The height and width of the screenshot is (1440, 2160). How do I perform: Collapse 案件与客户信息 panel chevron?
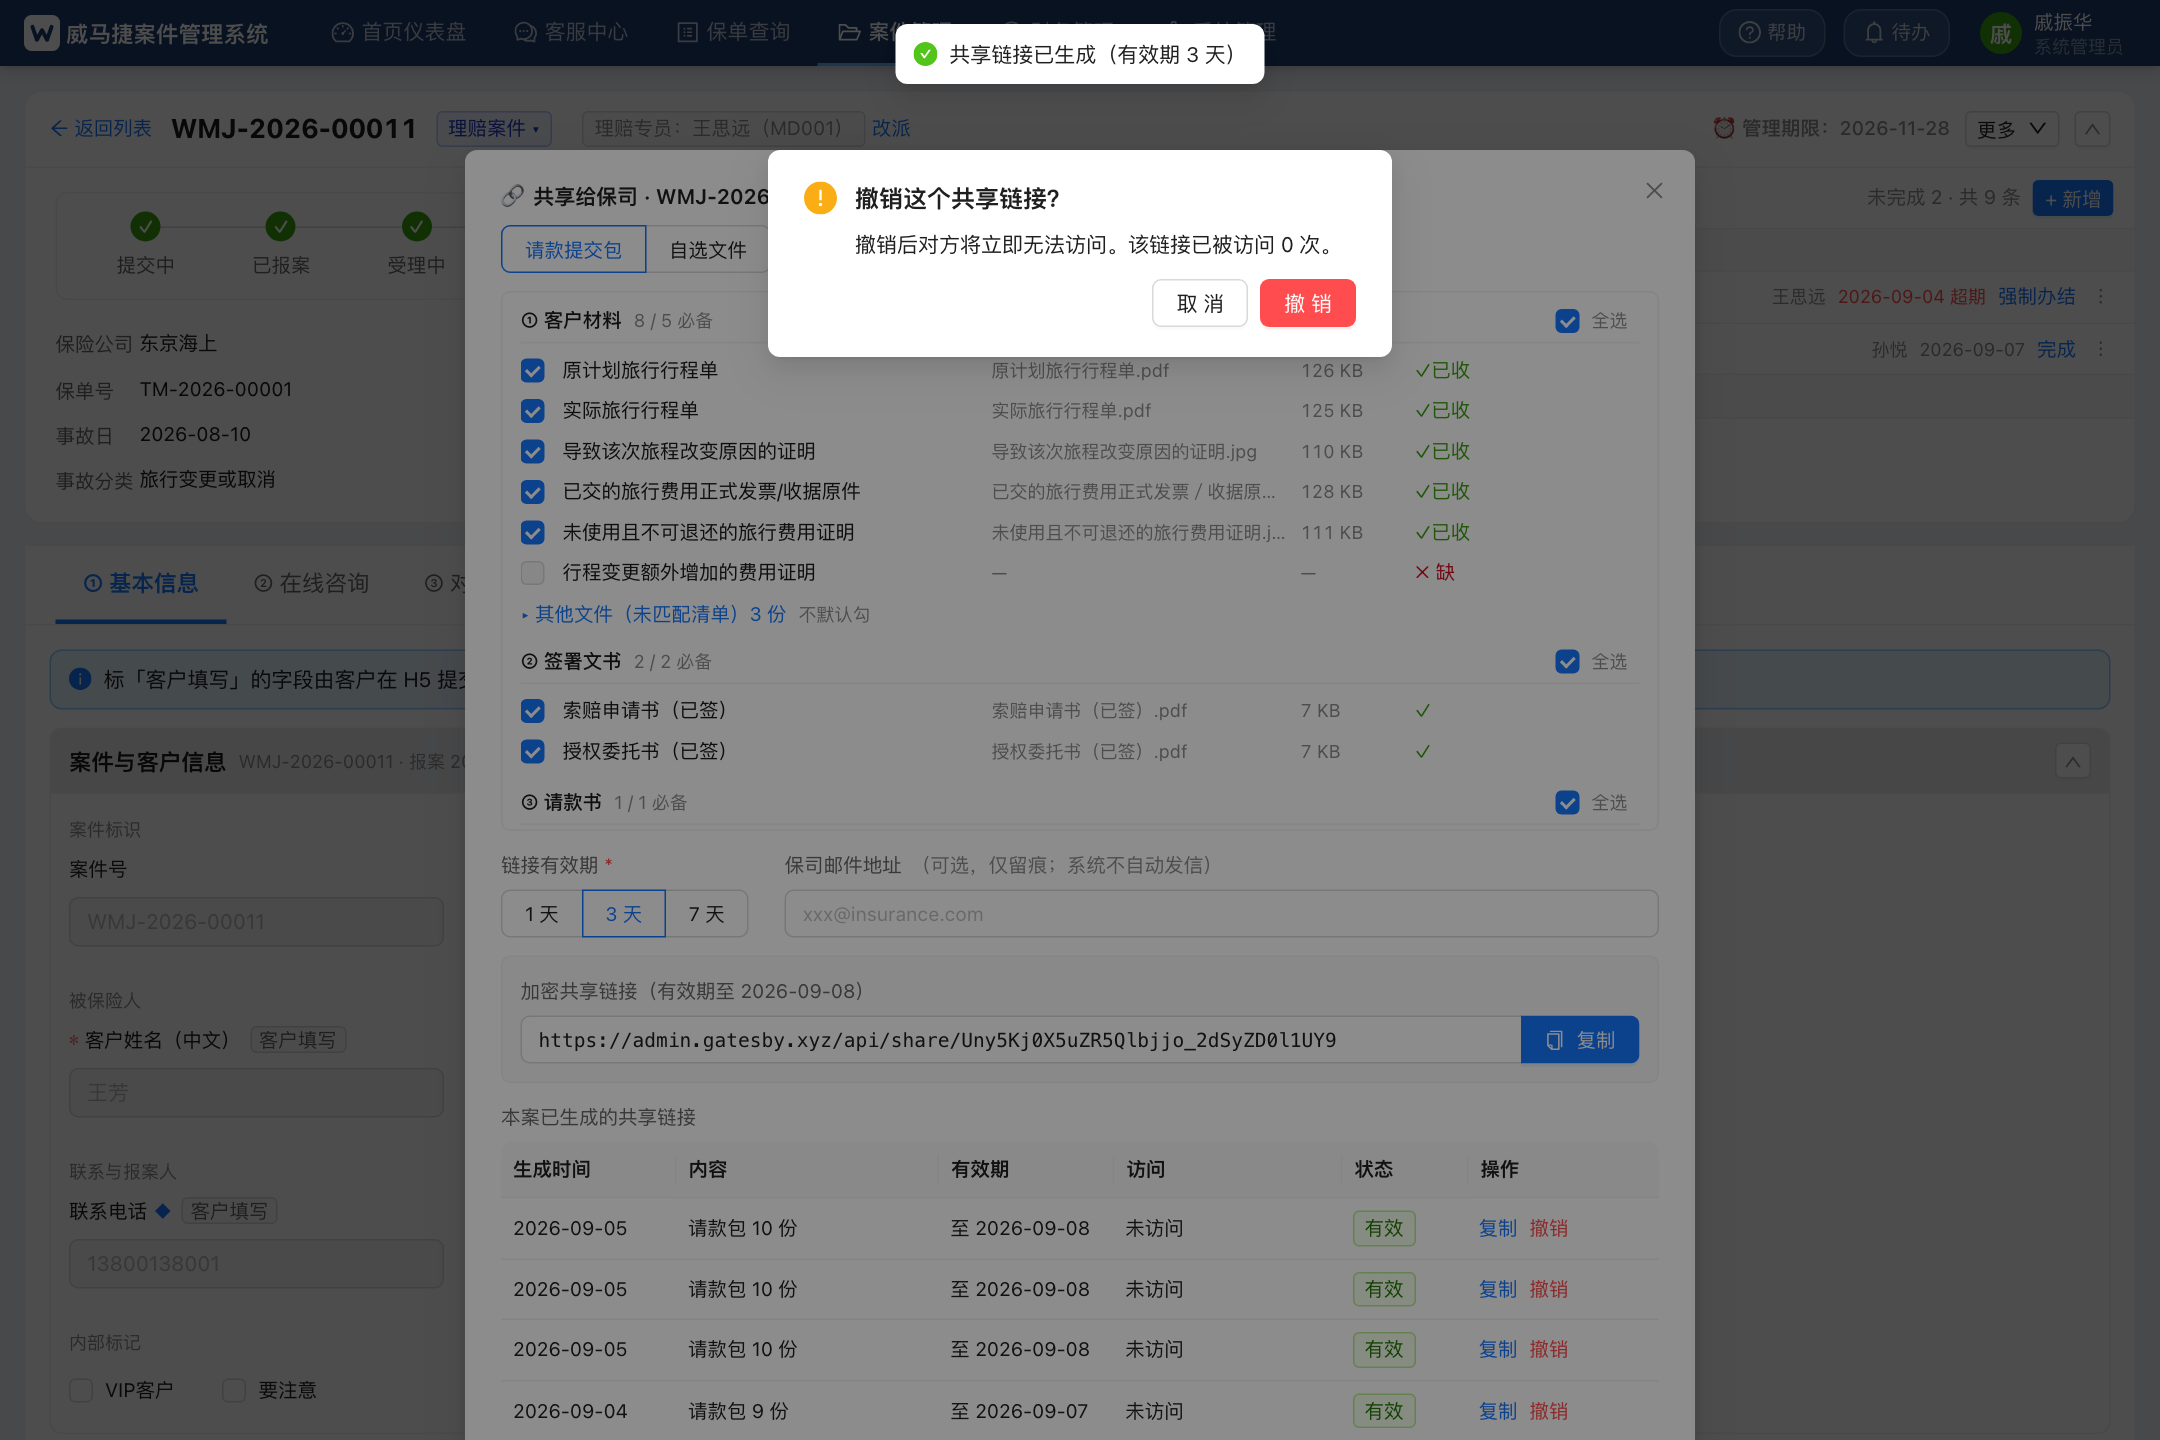coord(2073,762)
